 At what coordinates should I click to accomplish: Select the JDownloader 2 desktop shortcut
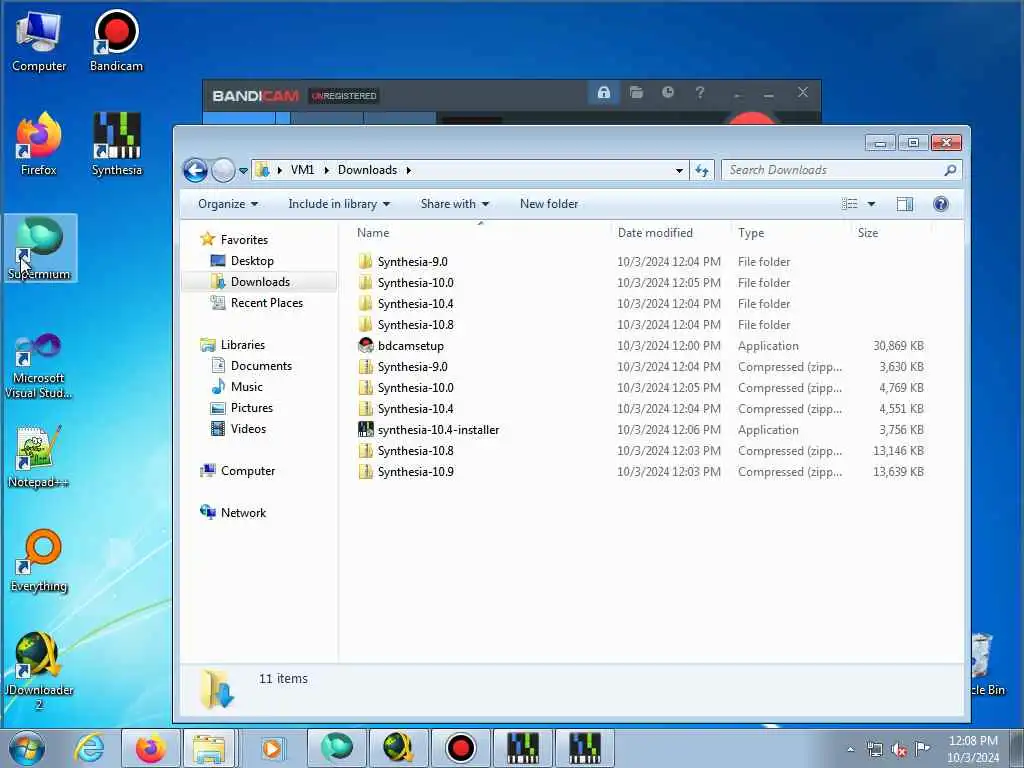[x=39, y=671]
